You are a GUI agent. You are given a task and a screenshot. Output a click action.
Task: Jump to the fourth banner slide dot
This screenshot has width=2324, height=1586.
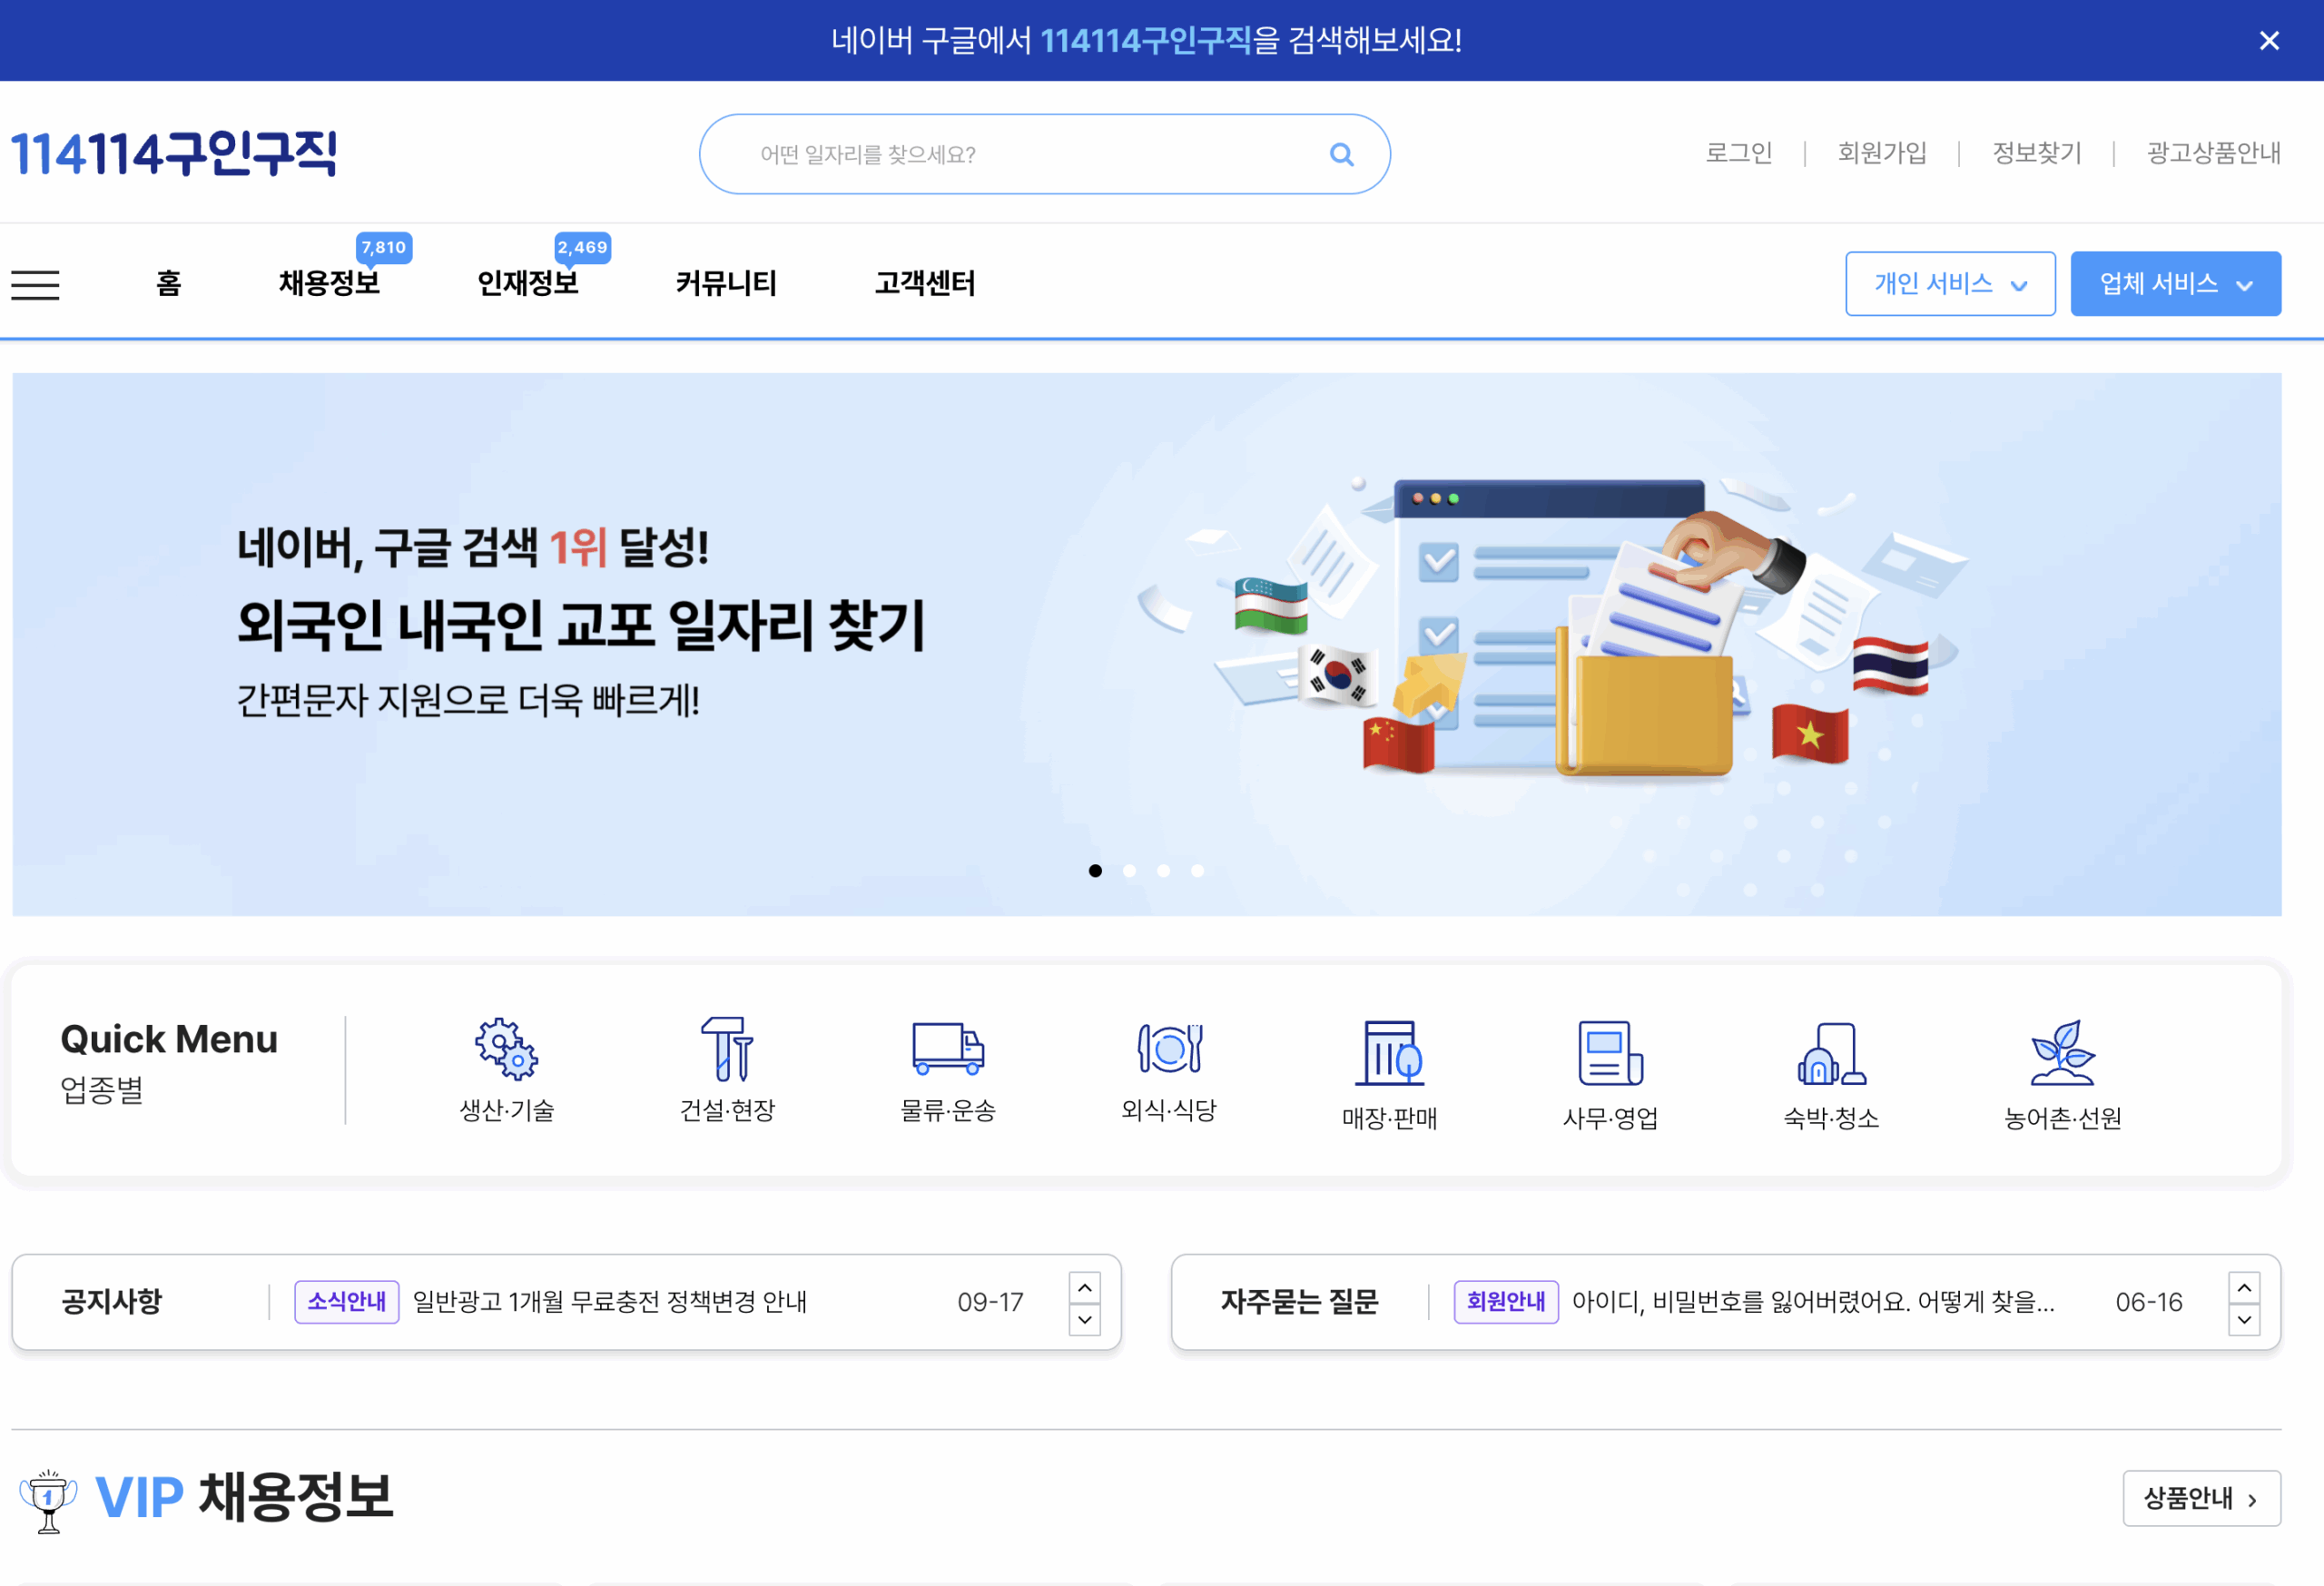(x=1198, y=871)
